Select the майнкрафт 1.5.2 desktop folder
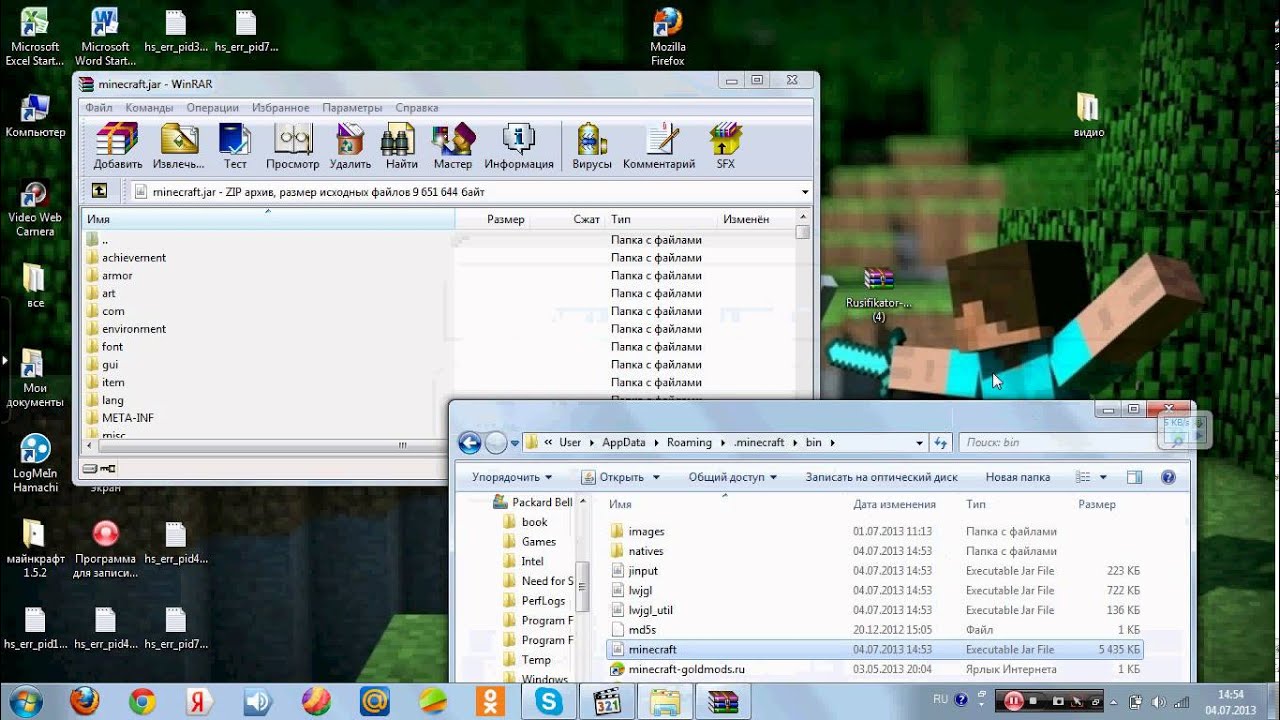This screenshot has height=720, width=1280. point(35,548)
